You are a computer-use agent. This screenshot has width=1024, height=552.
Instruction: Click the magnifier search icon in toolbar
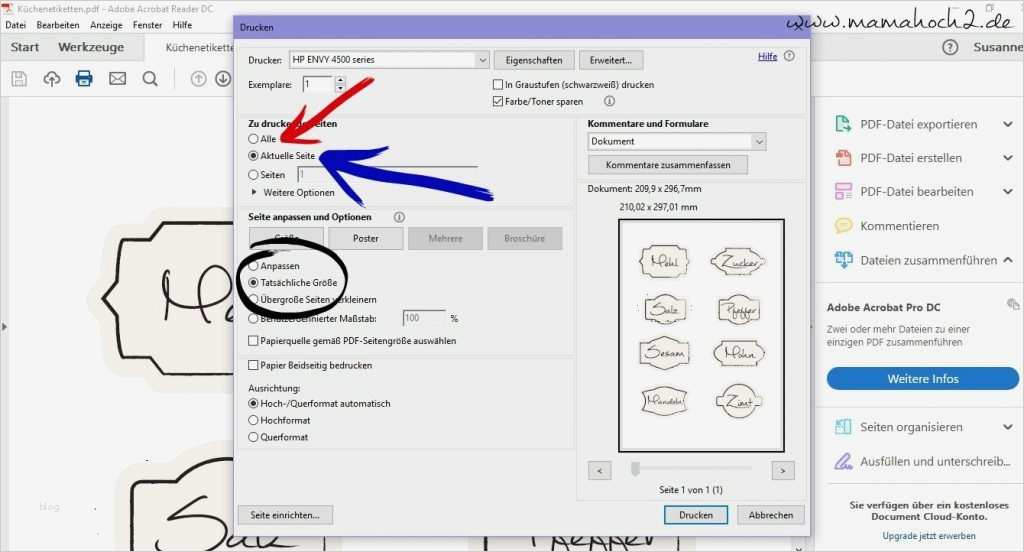(150, 79)
